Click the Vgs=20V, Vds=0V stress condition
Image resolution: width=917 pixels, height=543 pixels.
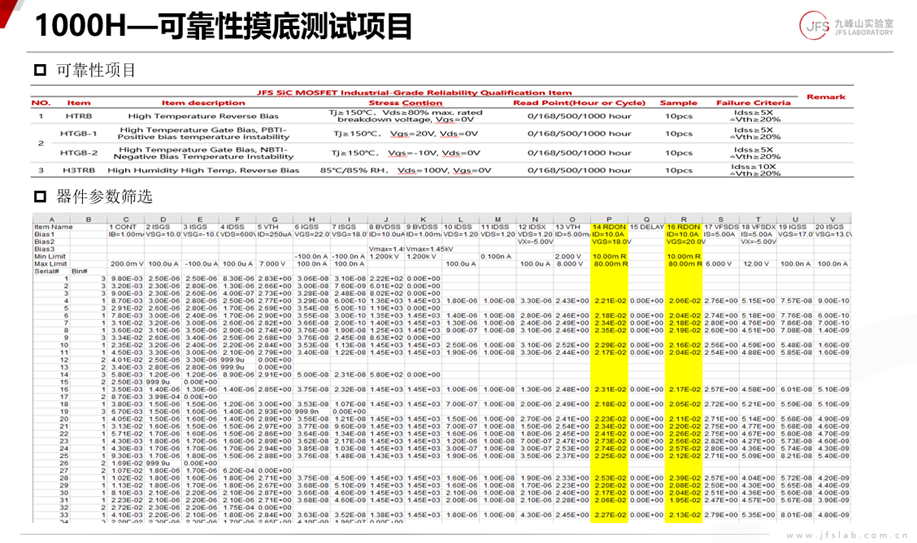click(405, 133)
